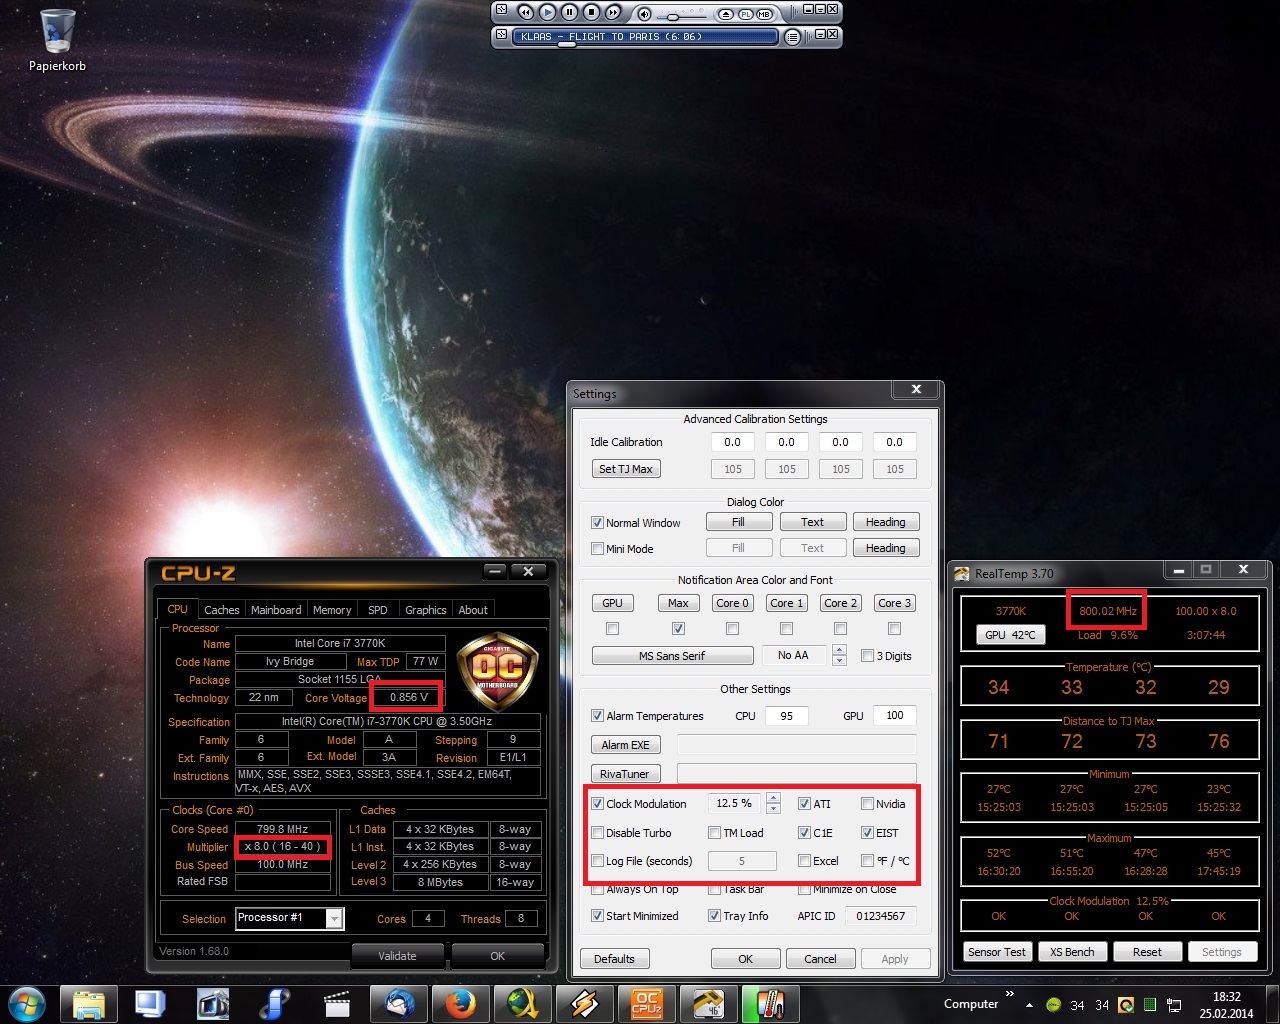The image size is (1280, 1024).
Task: Enable Mini Mode checkbox
Action: (x=597, y=549)
